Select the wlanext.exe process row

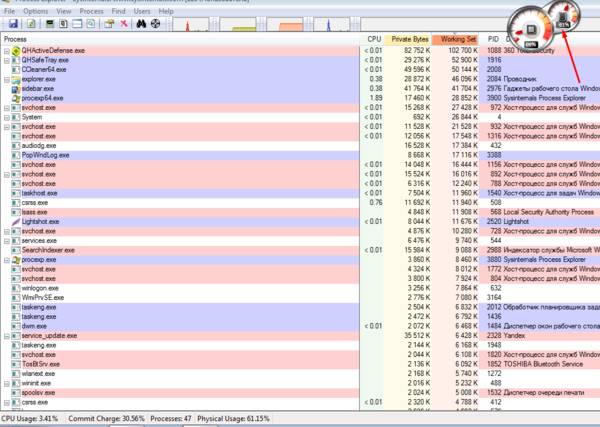(x=300, y=374)
